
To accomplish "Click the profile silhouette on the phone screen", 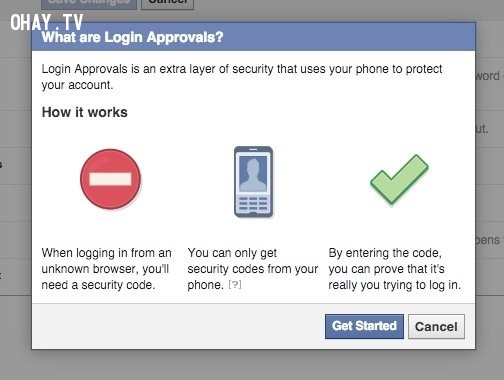I will pos(253,175).
